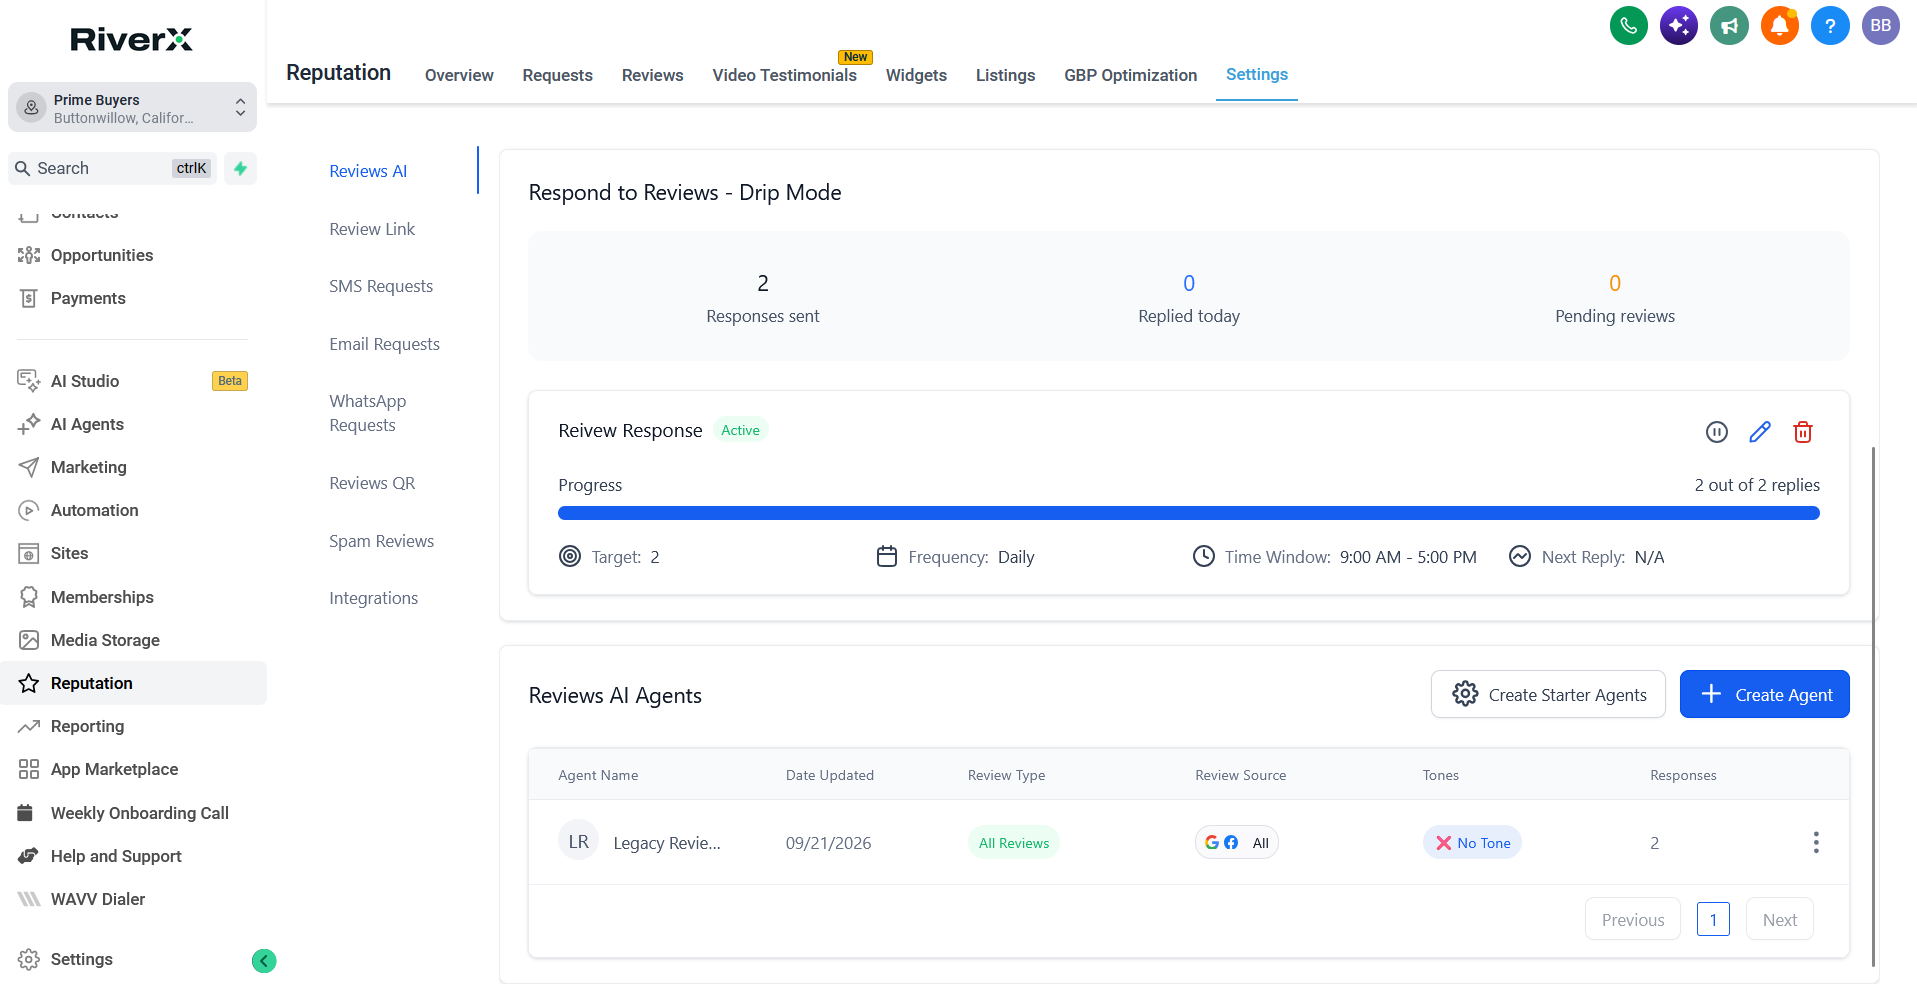Click the Create Starter Agents button
The height and width of the screenshot is (993, 1917).
pyautogui.click(x=1548, y=694)
